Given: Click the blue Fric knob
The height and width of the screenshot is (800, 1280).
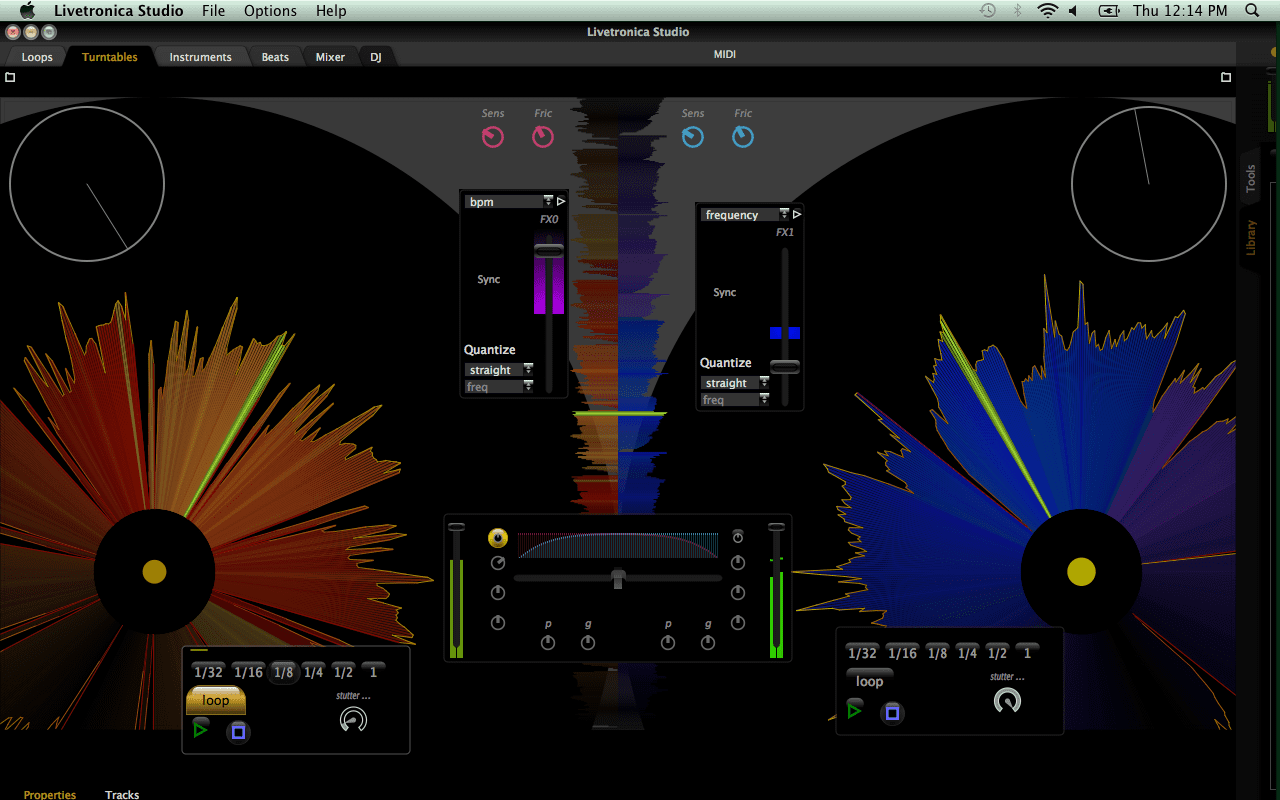Looking at the screenshot, I should [x=743, y=138].
